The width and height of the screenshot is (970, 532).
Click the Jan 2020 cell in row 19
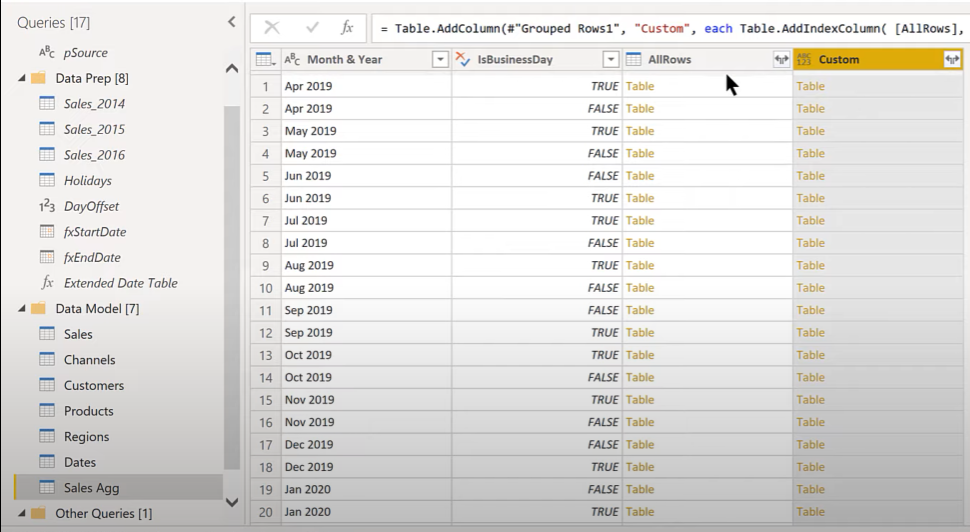[x=366, y=489]
